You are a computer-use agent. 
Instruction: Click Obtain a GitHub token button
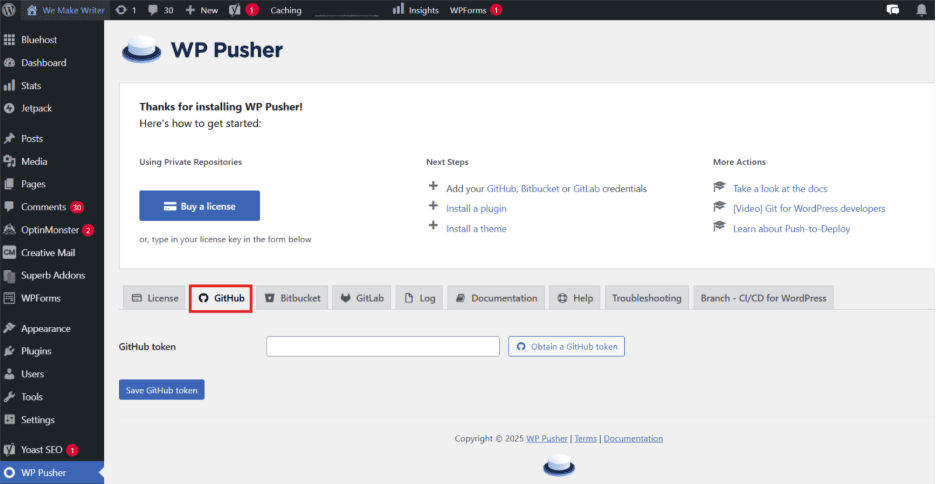pos(566,346)
